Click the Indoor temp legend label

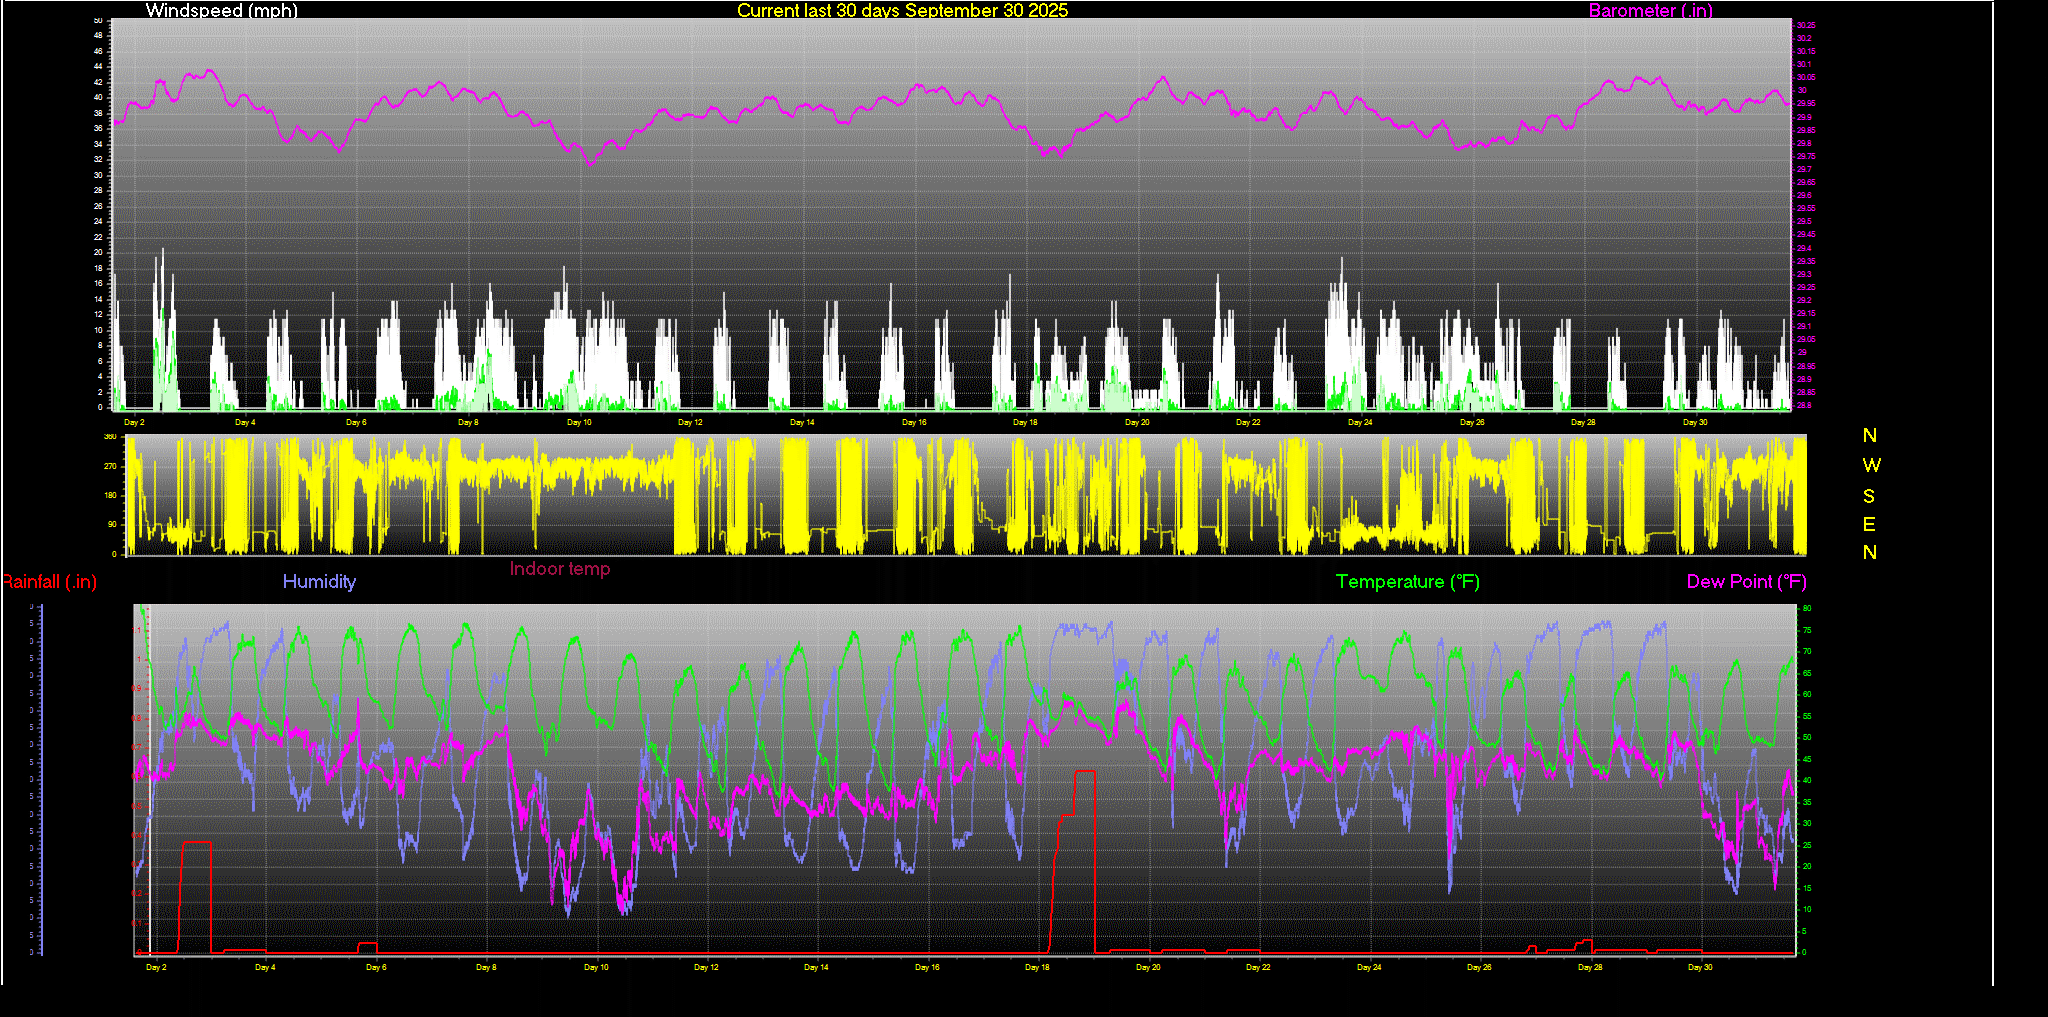(559, 569)
